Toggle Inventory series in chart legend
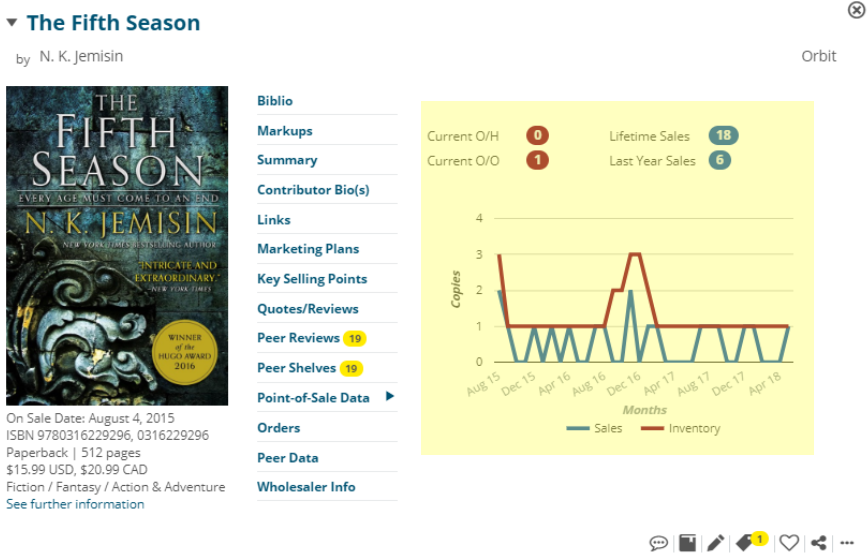The height and width of the screenshot is (557, 867). (x=680, y=428)
